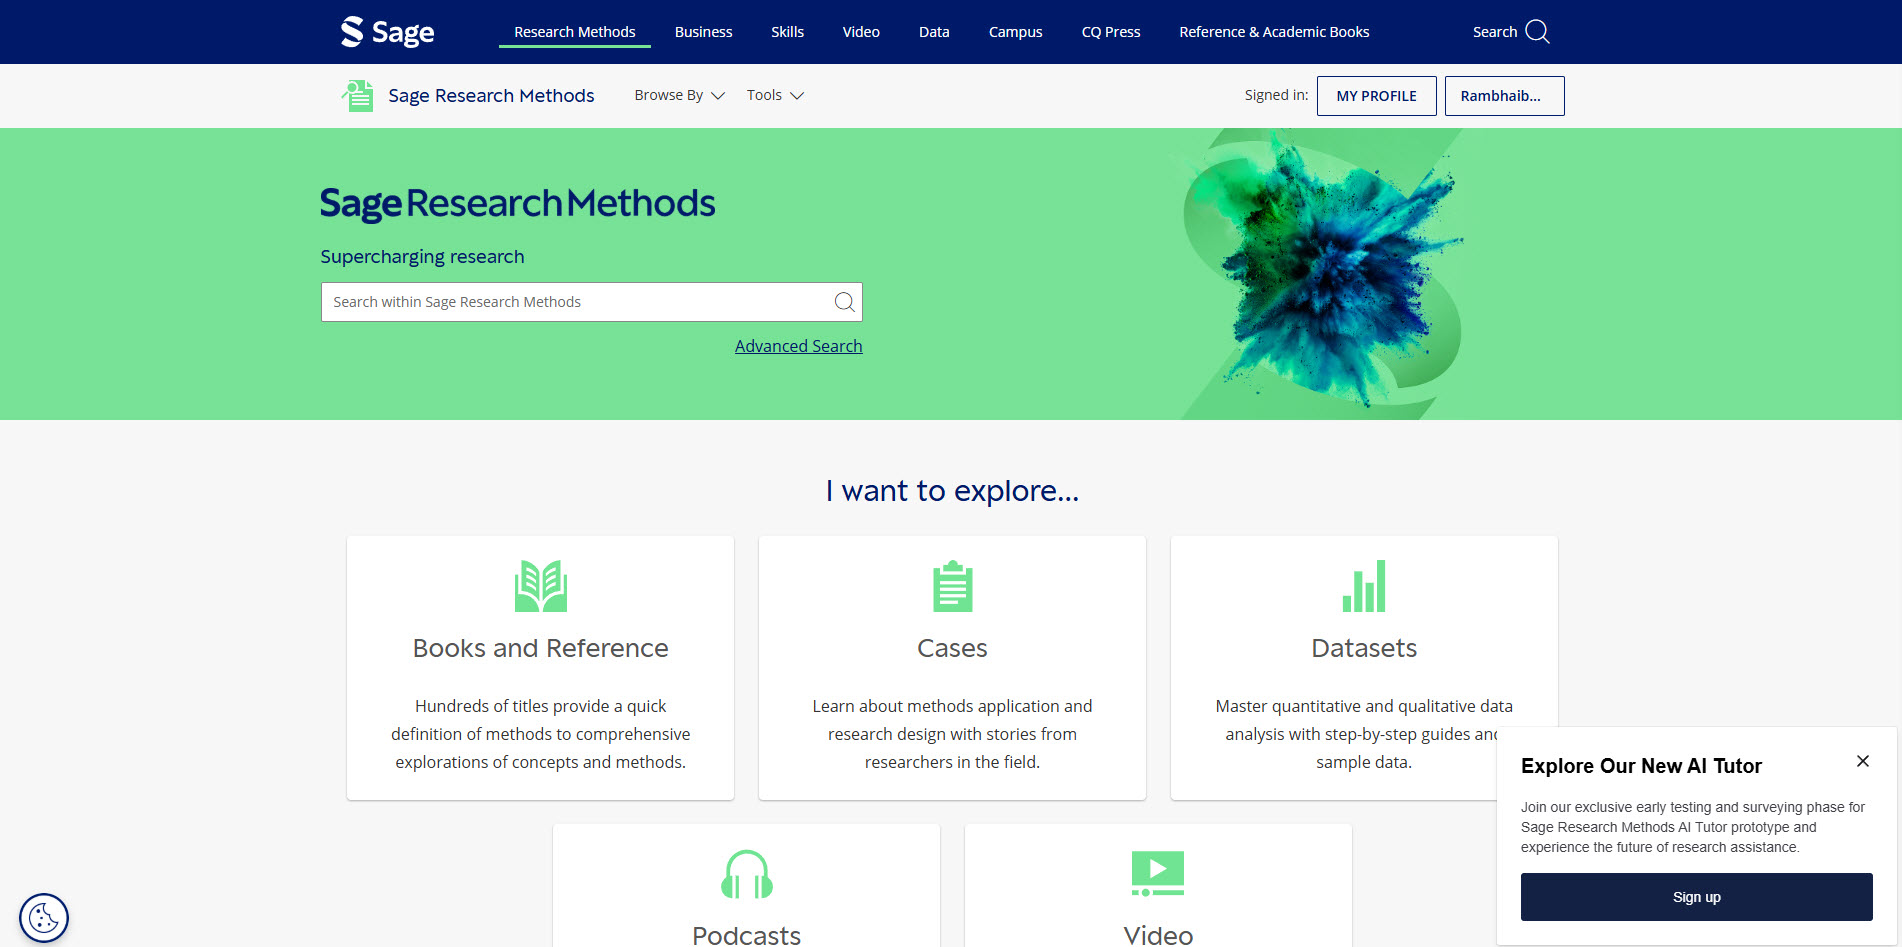Open the top-bar Search magnifier icon

point(1537,32)
